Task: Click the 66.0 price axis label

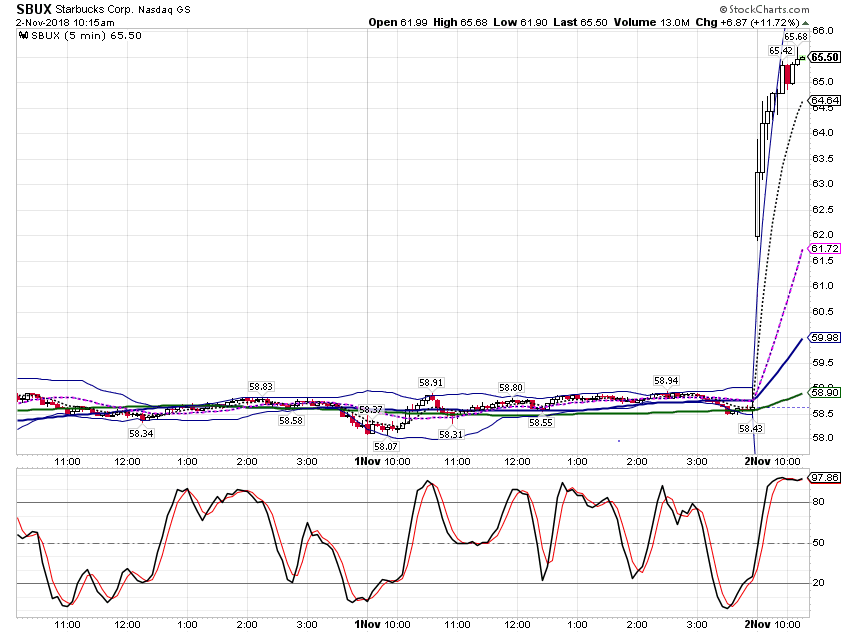Action: [823, 31]
